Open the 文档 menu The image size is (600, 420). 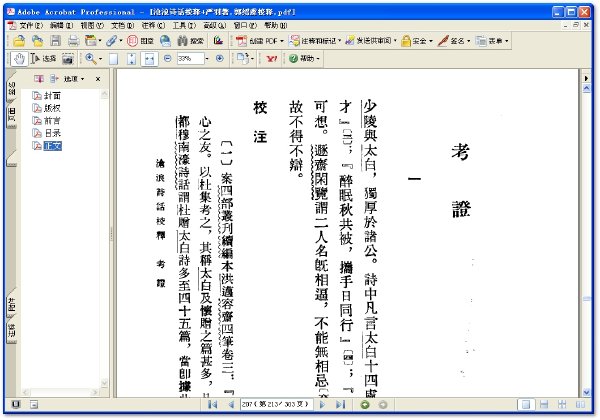pos(122,25)
